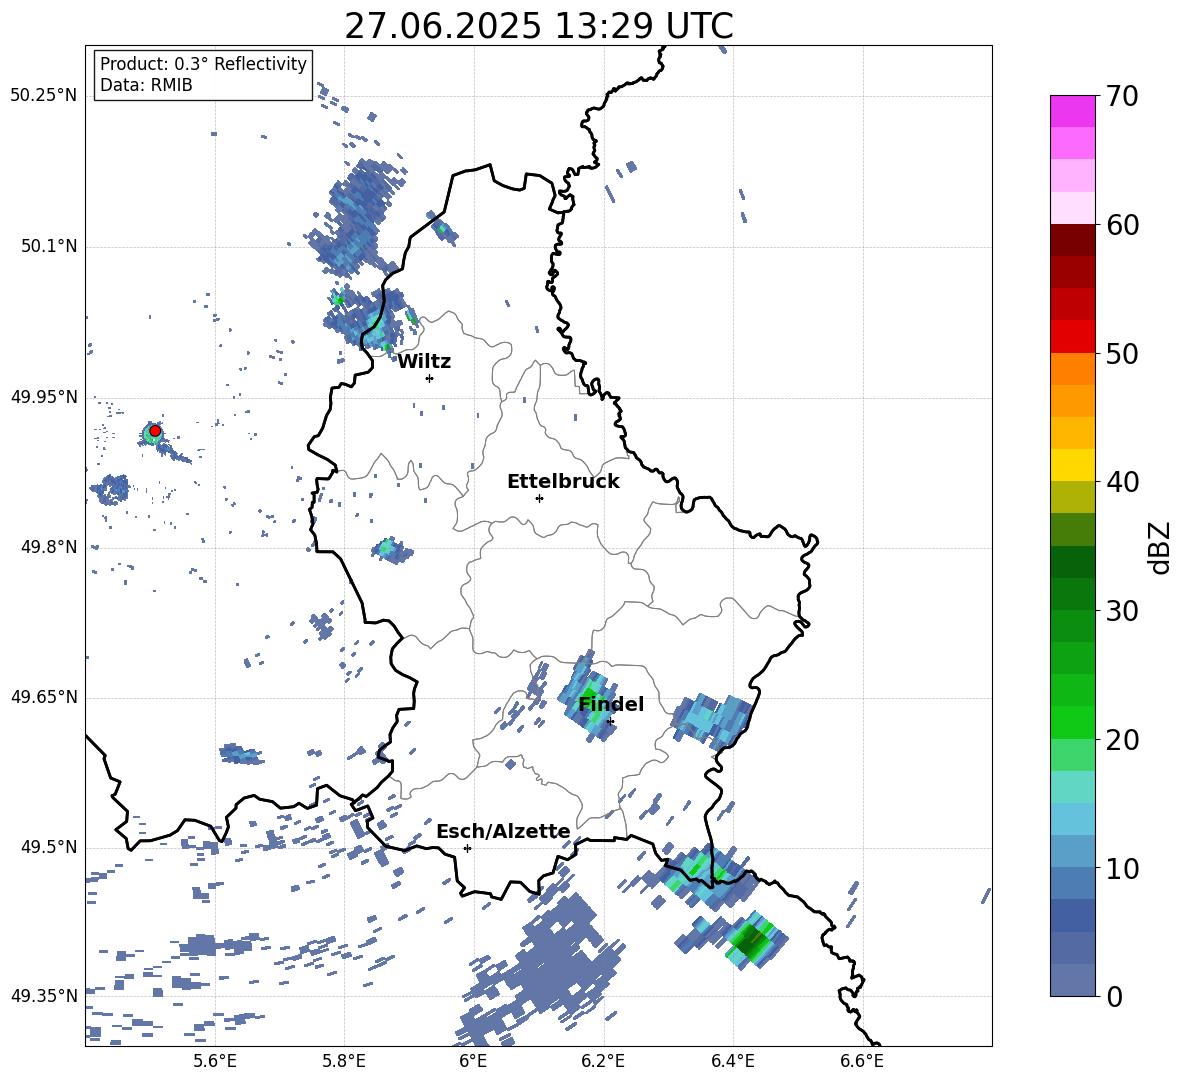The width and height of the screenshot is (1184, 1081).
Task: Click the 5.6°E longitude label
Action: [x=215, y=1061]
